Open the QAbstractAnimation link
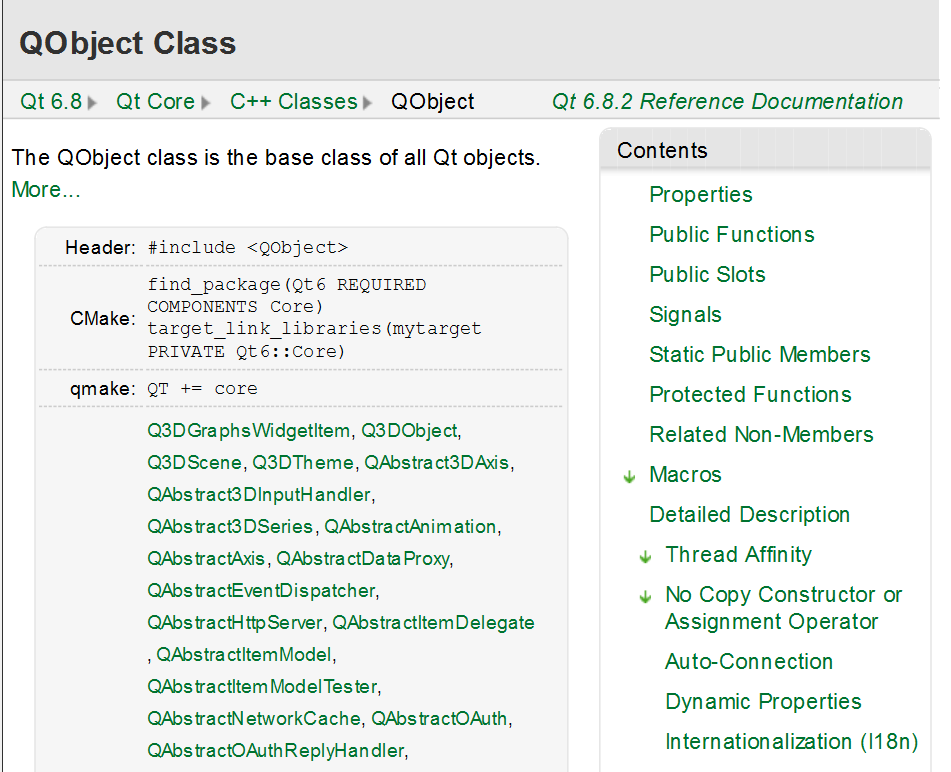 [x=410, y=526]
